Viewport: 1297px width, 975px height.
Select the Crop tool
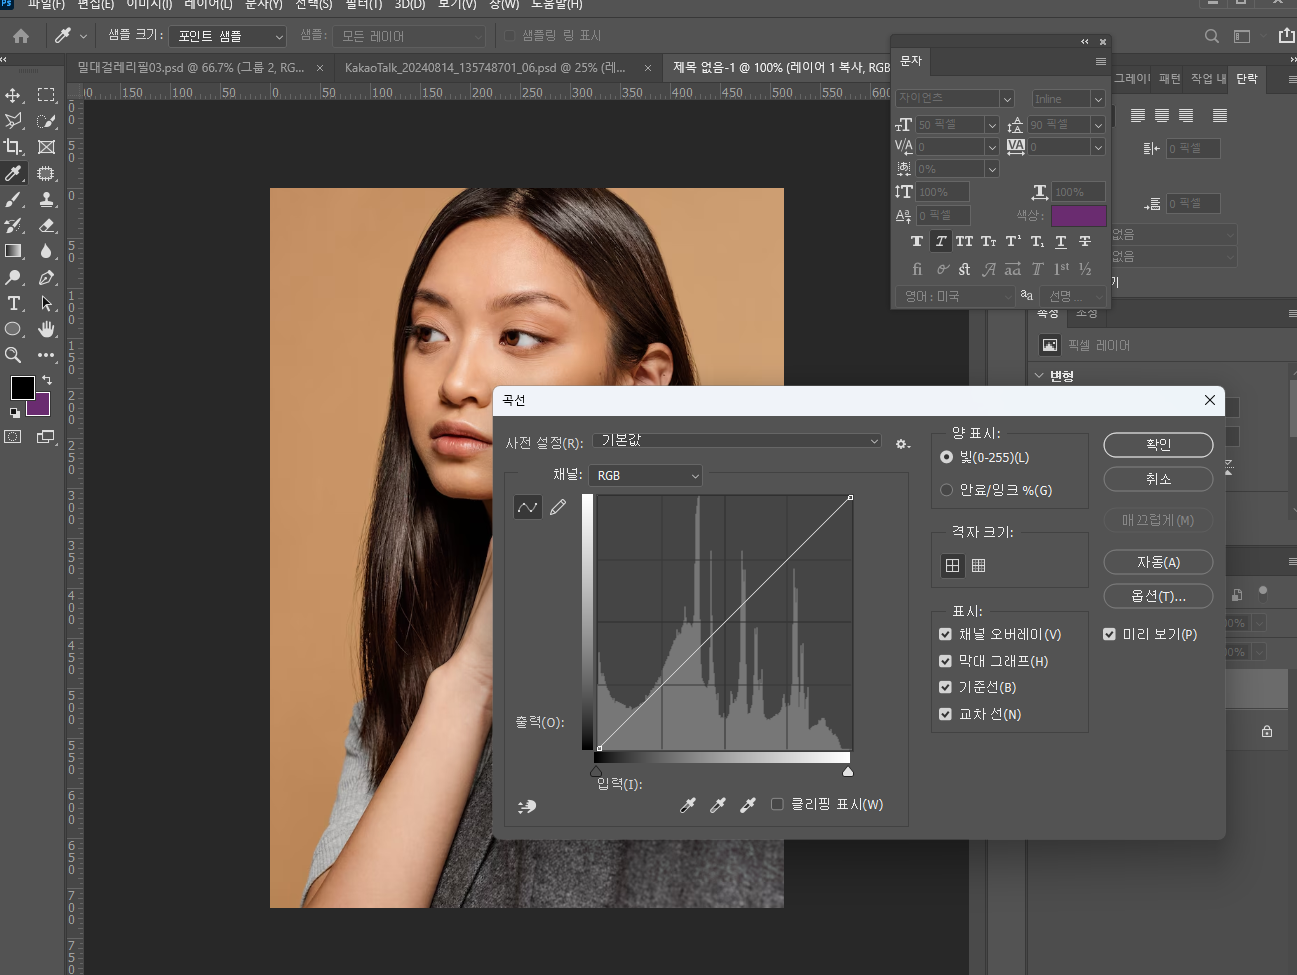14,147
